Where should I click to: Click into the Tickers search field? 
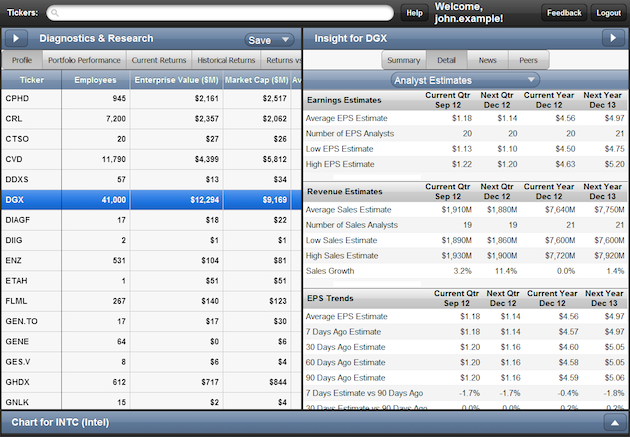coord(220,13)
